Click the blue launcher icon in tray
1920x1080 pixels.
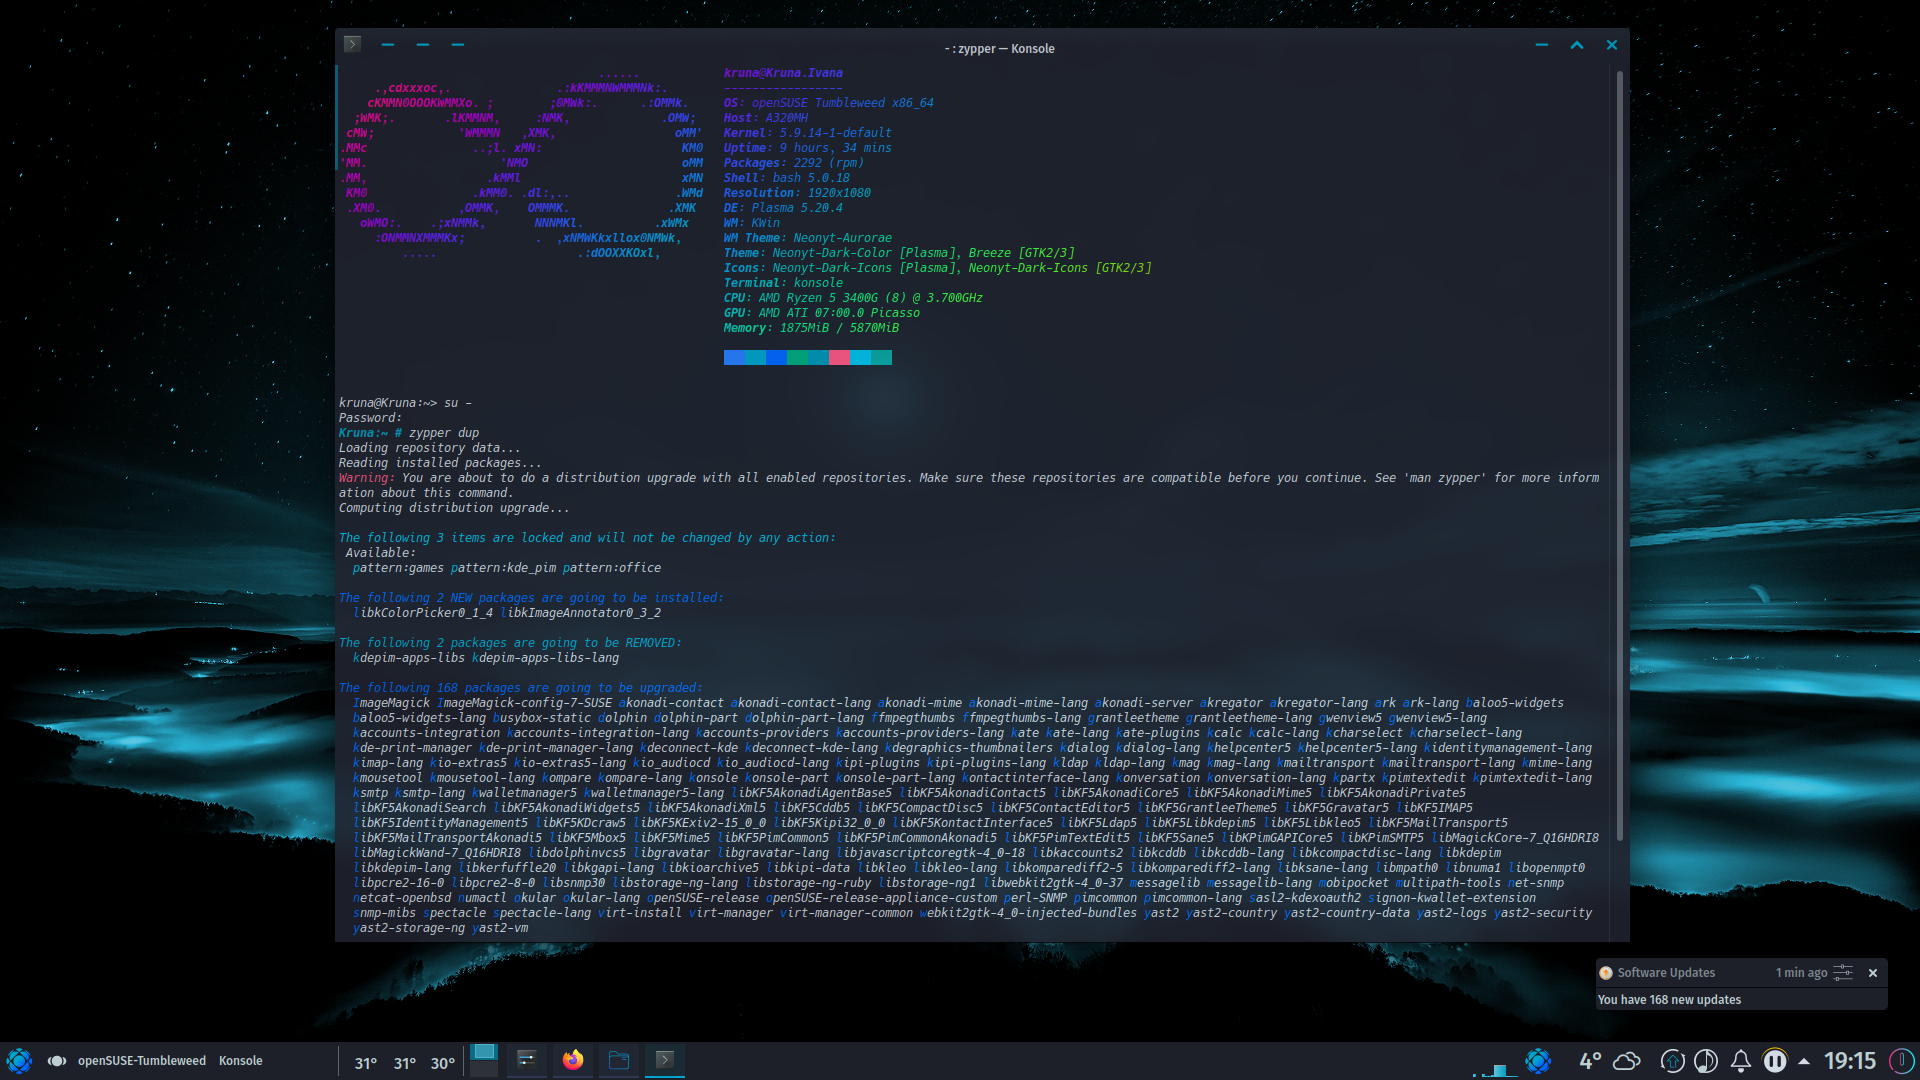(x=1538, y=1061)
